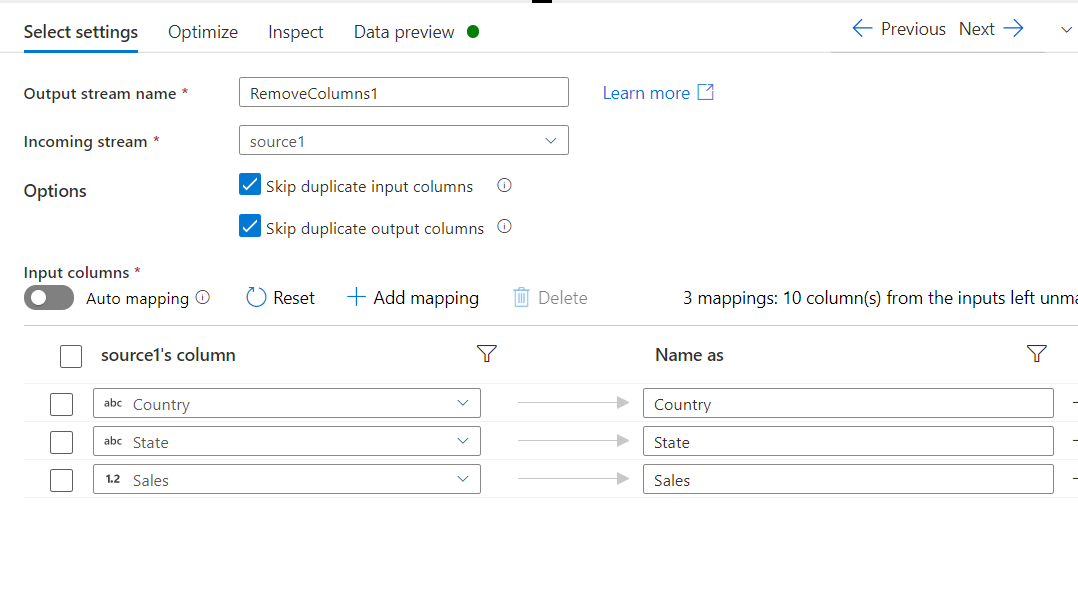
Task: Click info icon next to Skip duplicate input columns
Action: [x=505, y=185]
